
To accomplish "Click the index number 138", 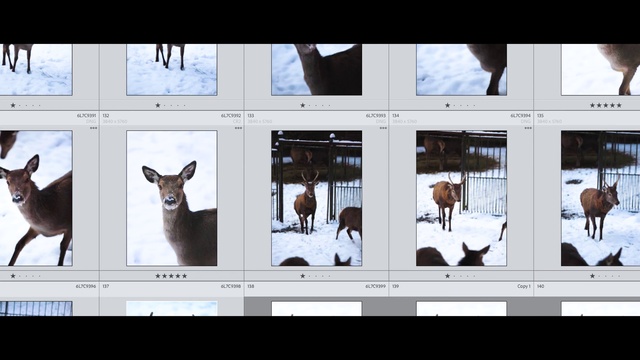I will click(x=251, y=287).
